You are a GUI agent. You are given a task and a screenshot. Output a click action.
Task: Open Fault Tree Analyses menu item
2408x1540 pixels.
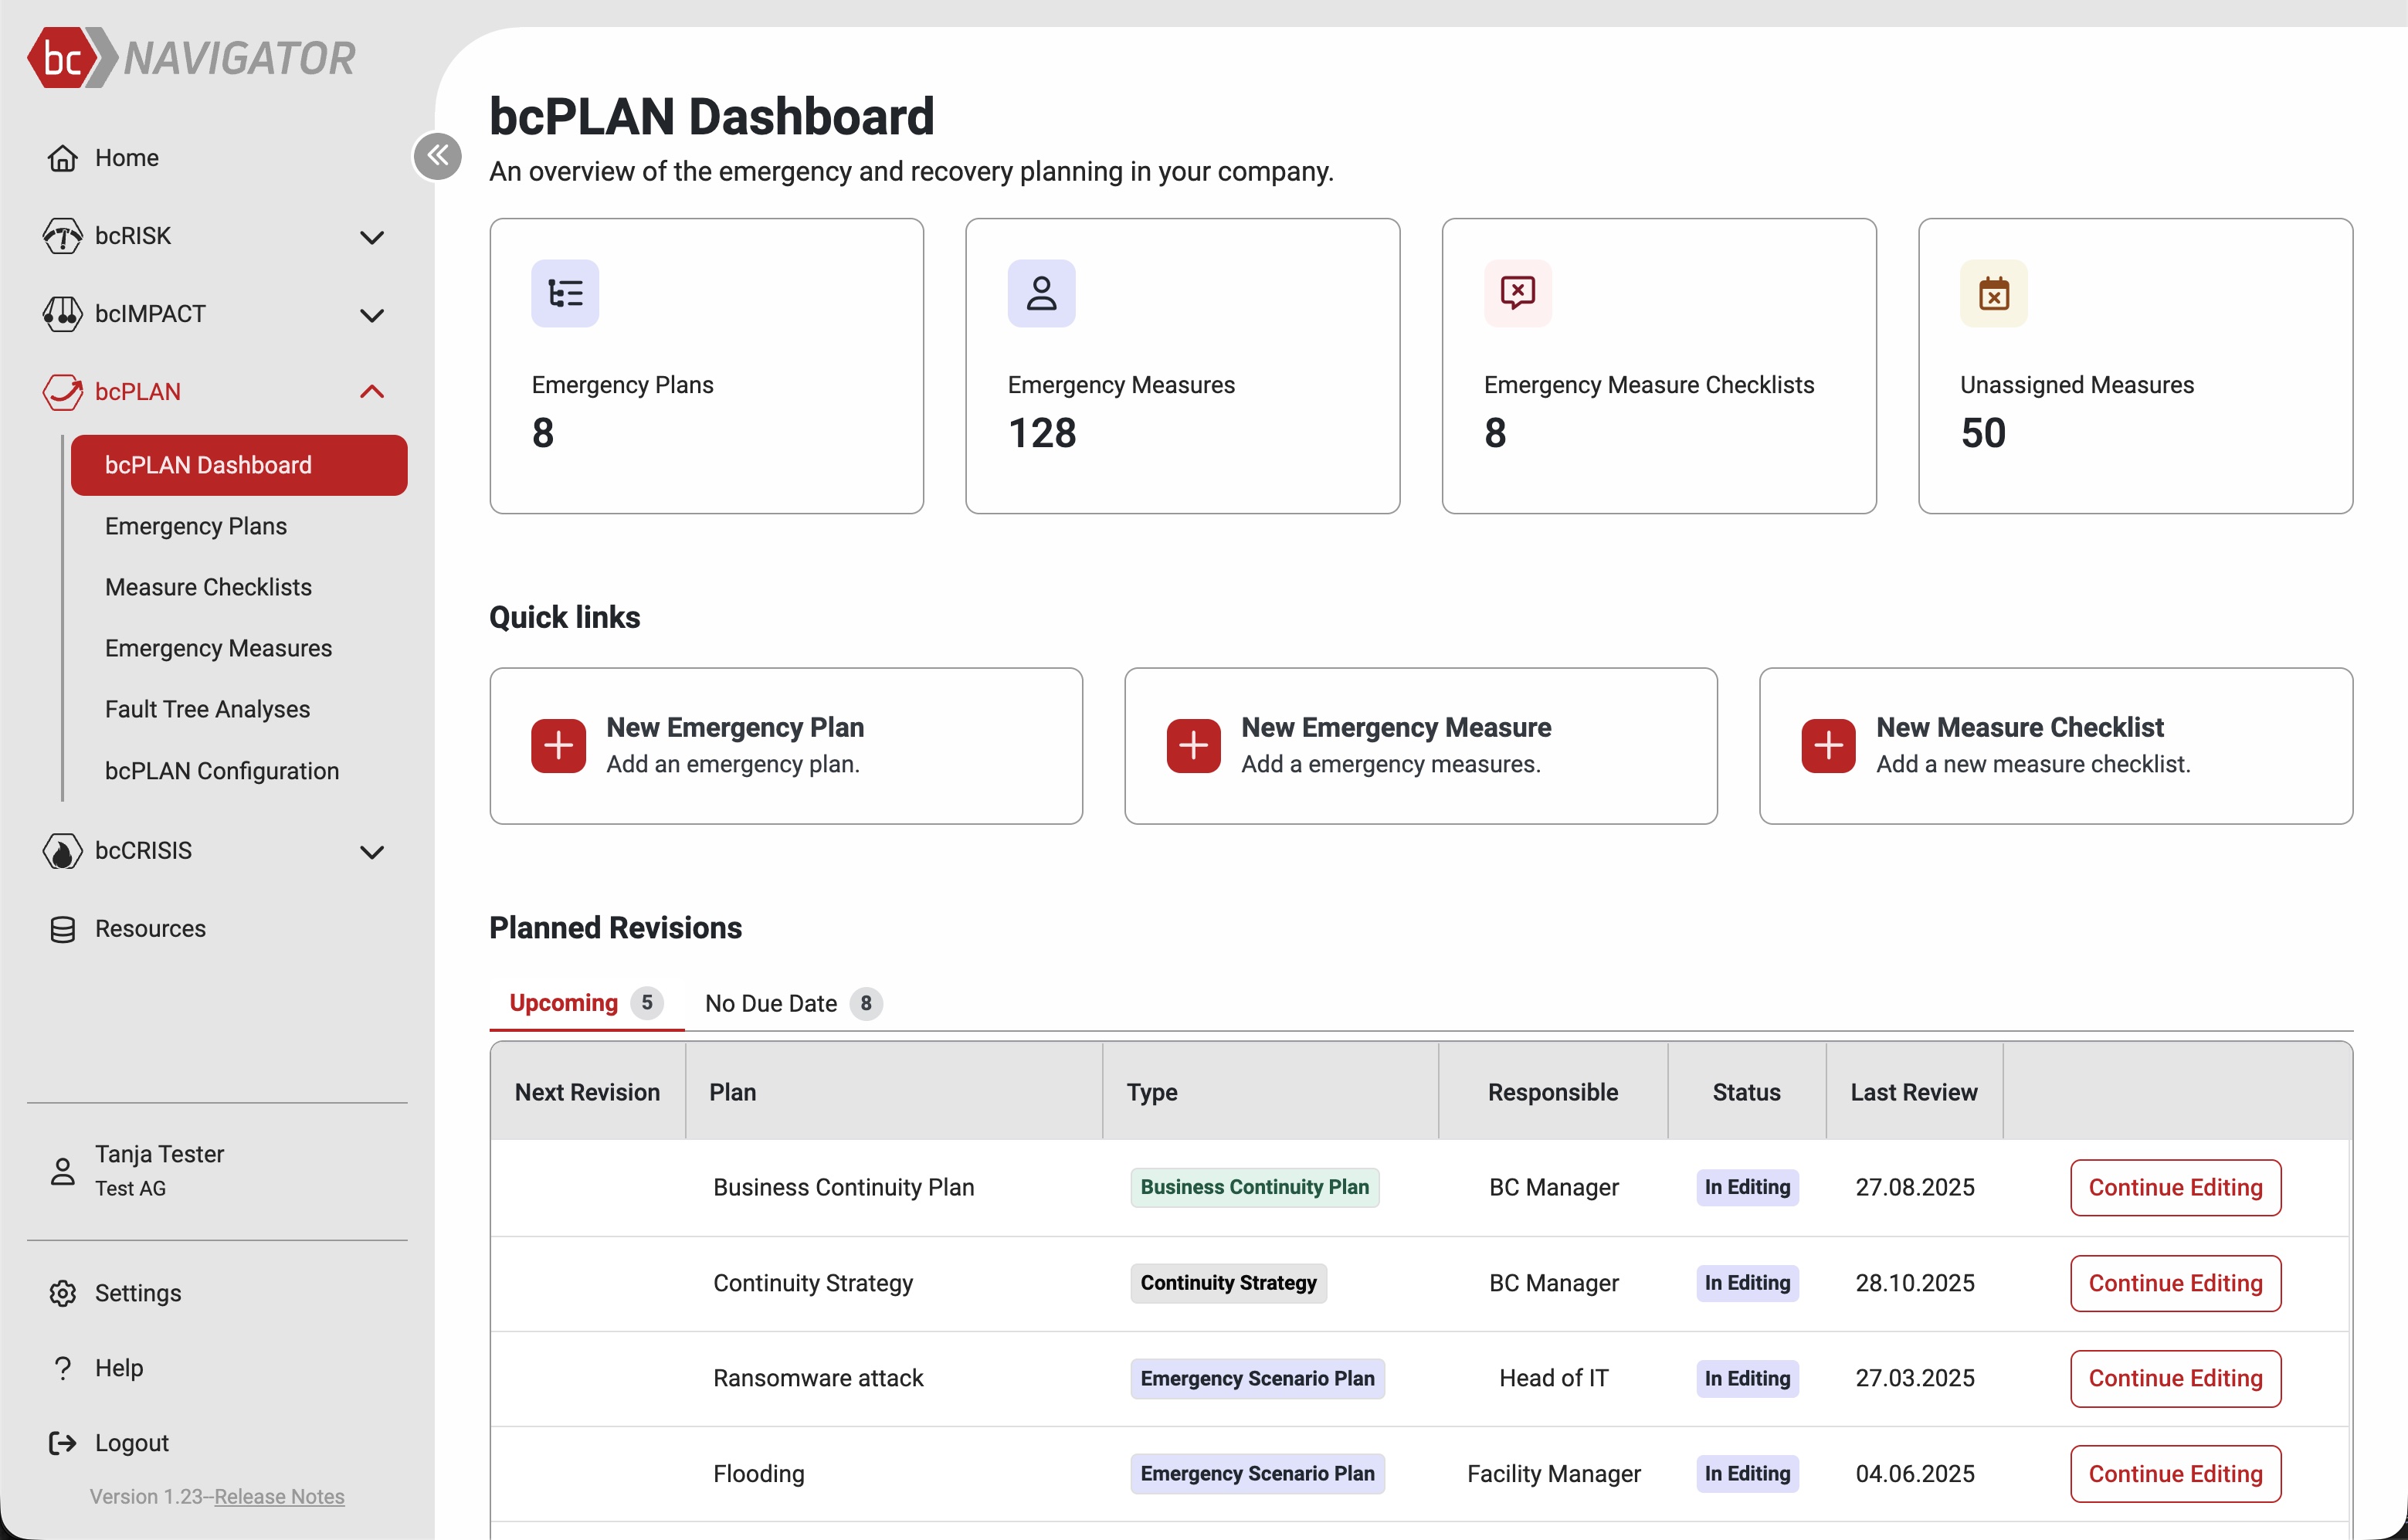click(x=207, y=709)
